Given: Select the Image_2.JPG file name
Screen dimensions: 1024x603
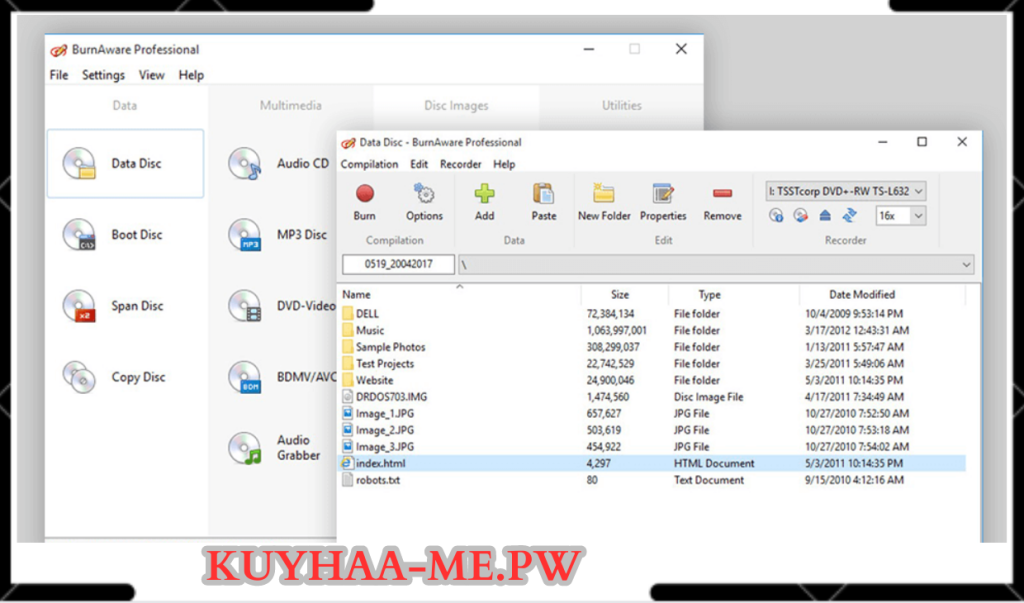Looking at the screenshot, I should [385, 431].
